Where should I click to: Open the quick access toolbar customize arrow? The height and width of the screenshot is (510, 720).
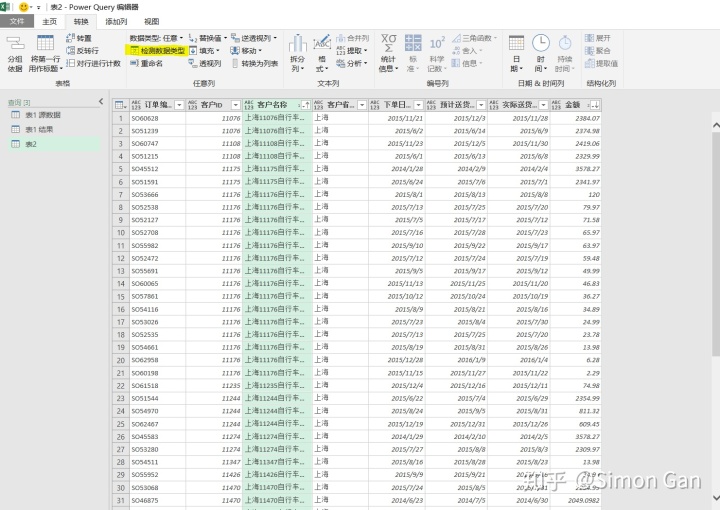[x=39, y=7]
